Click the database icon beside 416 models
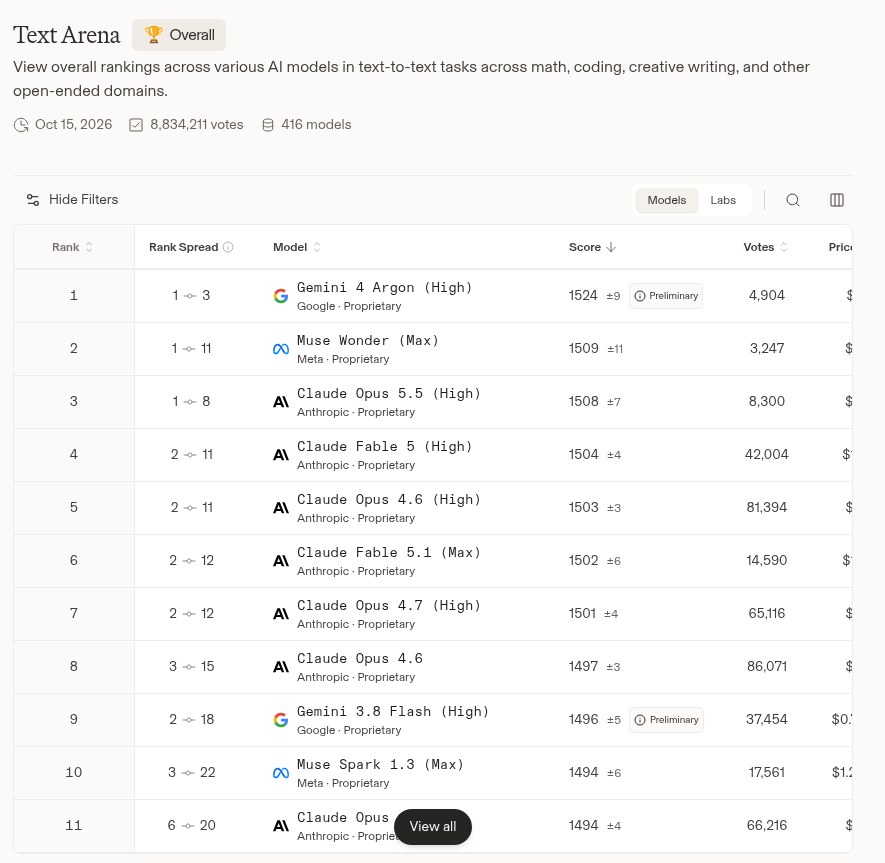Image resolution: width=885 pixels, height=863 pixels. pos(268,125)
